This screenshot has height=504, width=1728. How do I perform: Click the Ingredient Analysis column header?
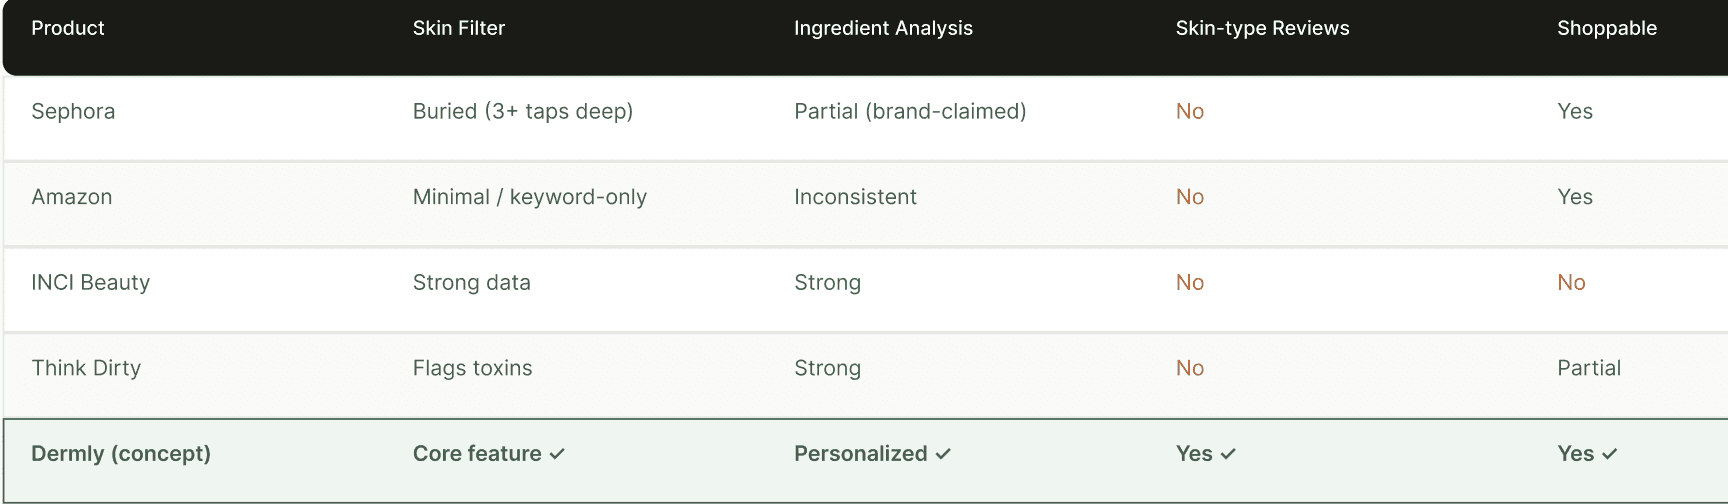click(883, 28)
